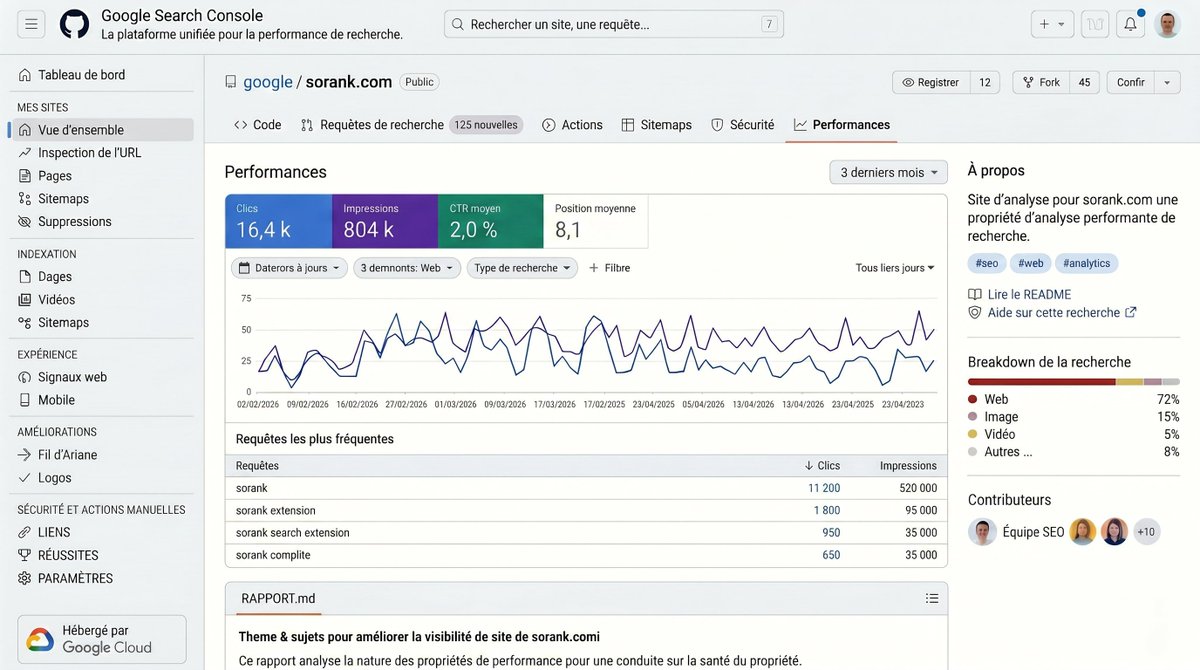Expand the 3 derniers mois period dropdown
This screenshot has width=1200, height=670.
(888, 173)
